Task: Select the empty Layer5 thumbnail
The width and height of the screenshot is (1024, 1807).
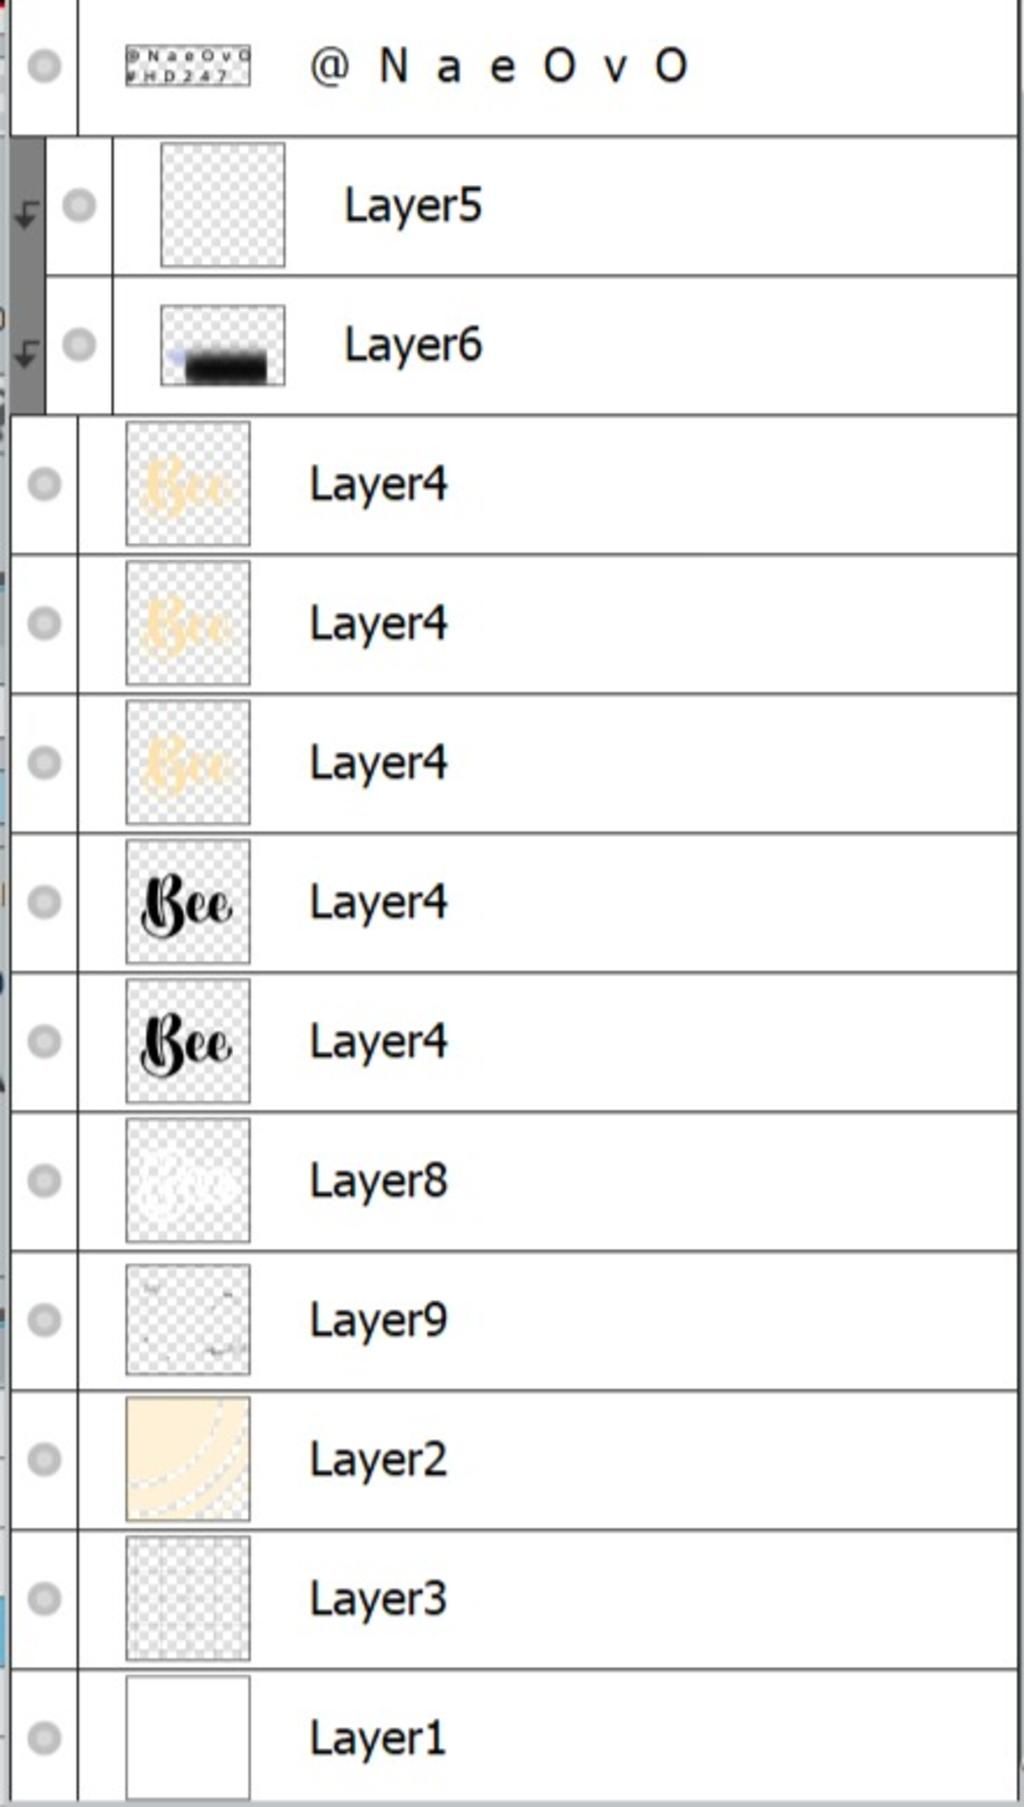Action: point(223,205)
